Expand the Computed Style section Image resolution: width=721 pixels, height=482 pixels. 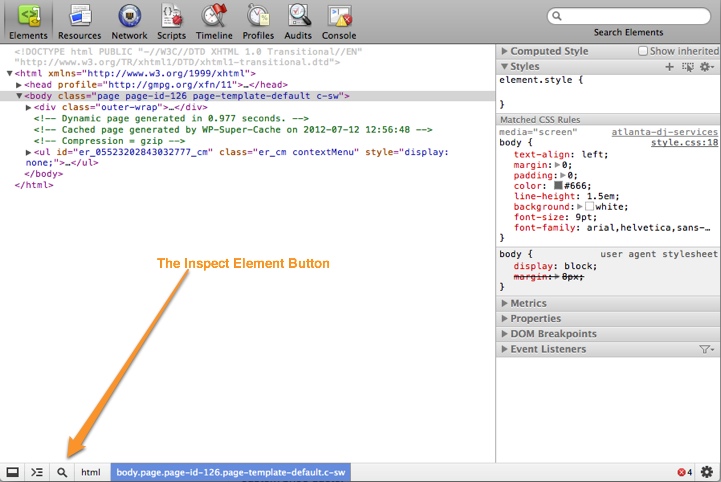pos(504,51)
